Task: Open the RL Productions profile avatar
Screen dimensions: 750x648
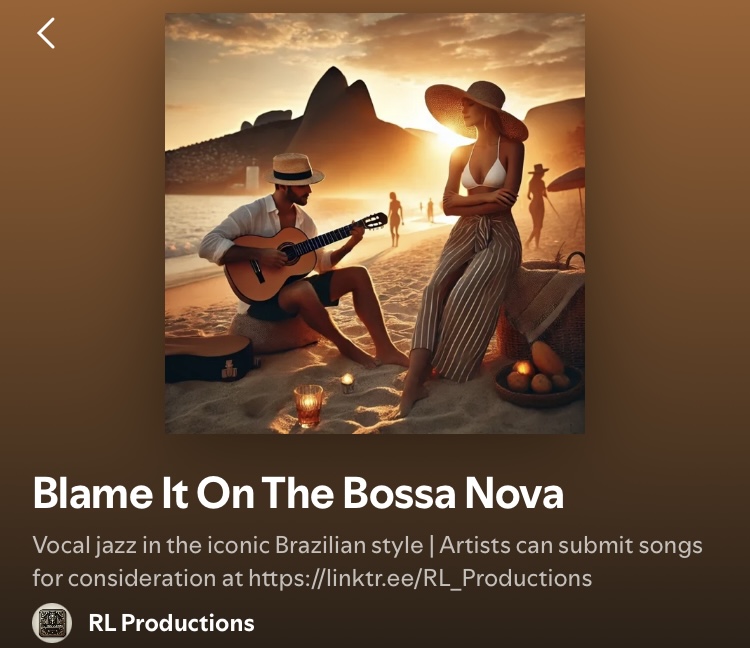Action: point(52,623)
